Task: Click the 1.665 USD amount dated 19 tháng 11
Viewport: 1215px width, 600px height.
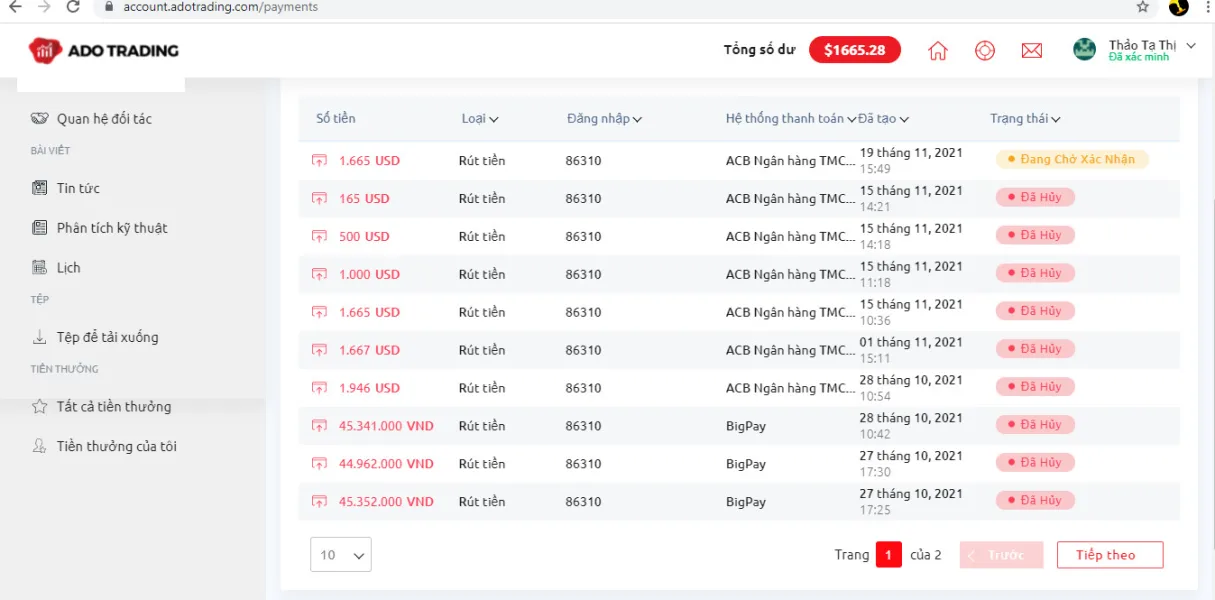Action: 369,160
